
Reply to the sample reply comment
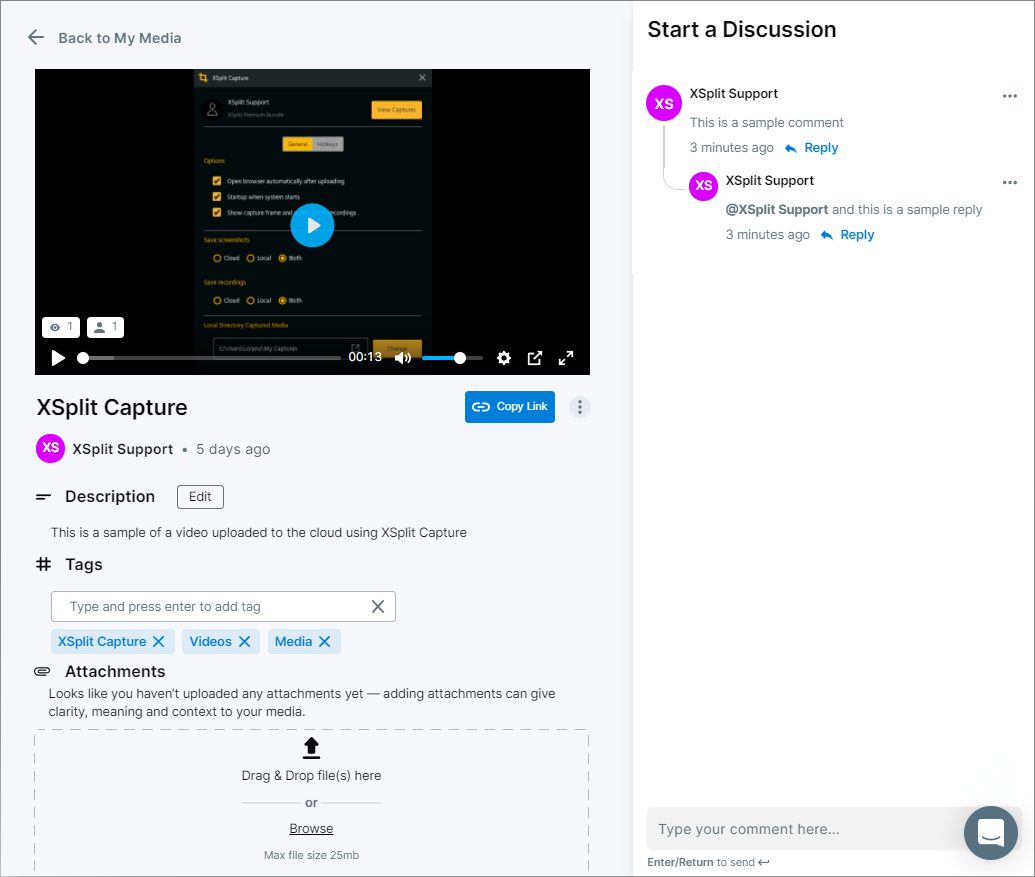point(848,235)
